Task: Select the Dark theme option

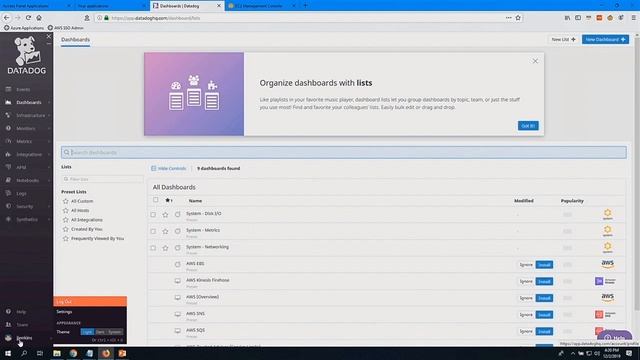Action: pos(100,332)
